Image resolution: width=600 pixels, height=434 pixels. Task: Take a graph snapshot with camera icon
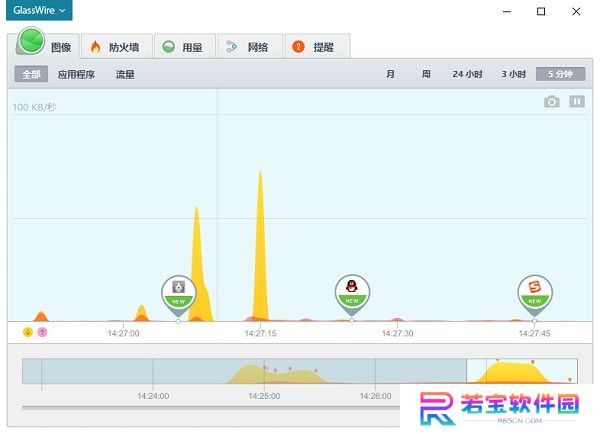click(x=552, y=101)
